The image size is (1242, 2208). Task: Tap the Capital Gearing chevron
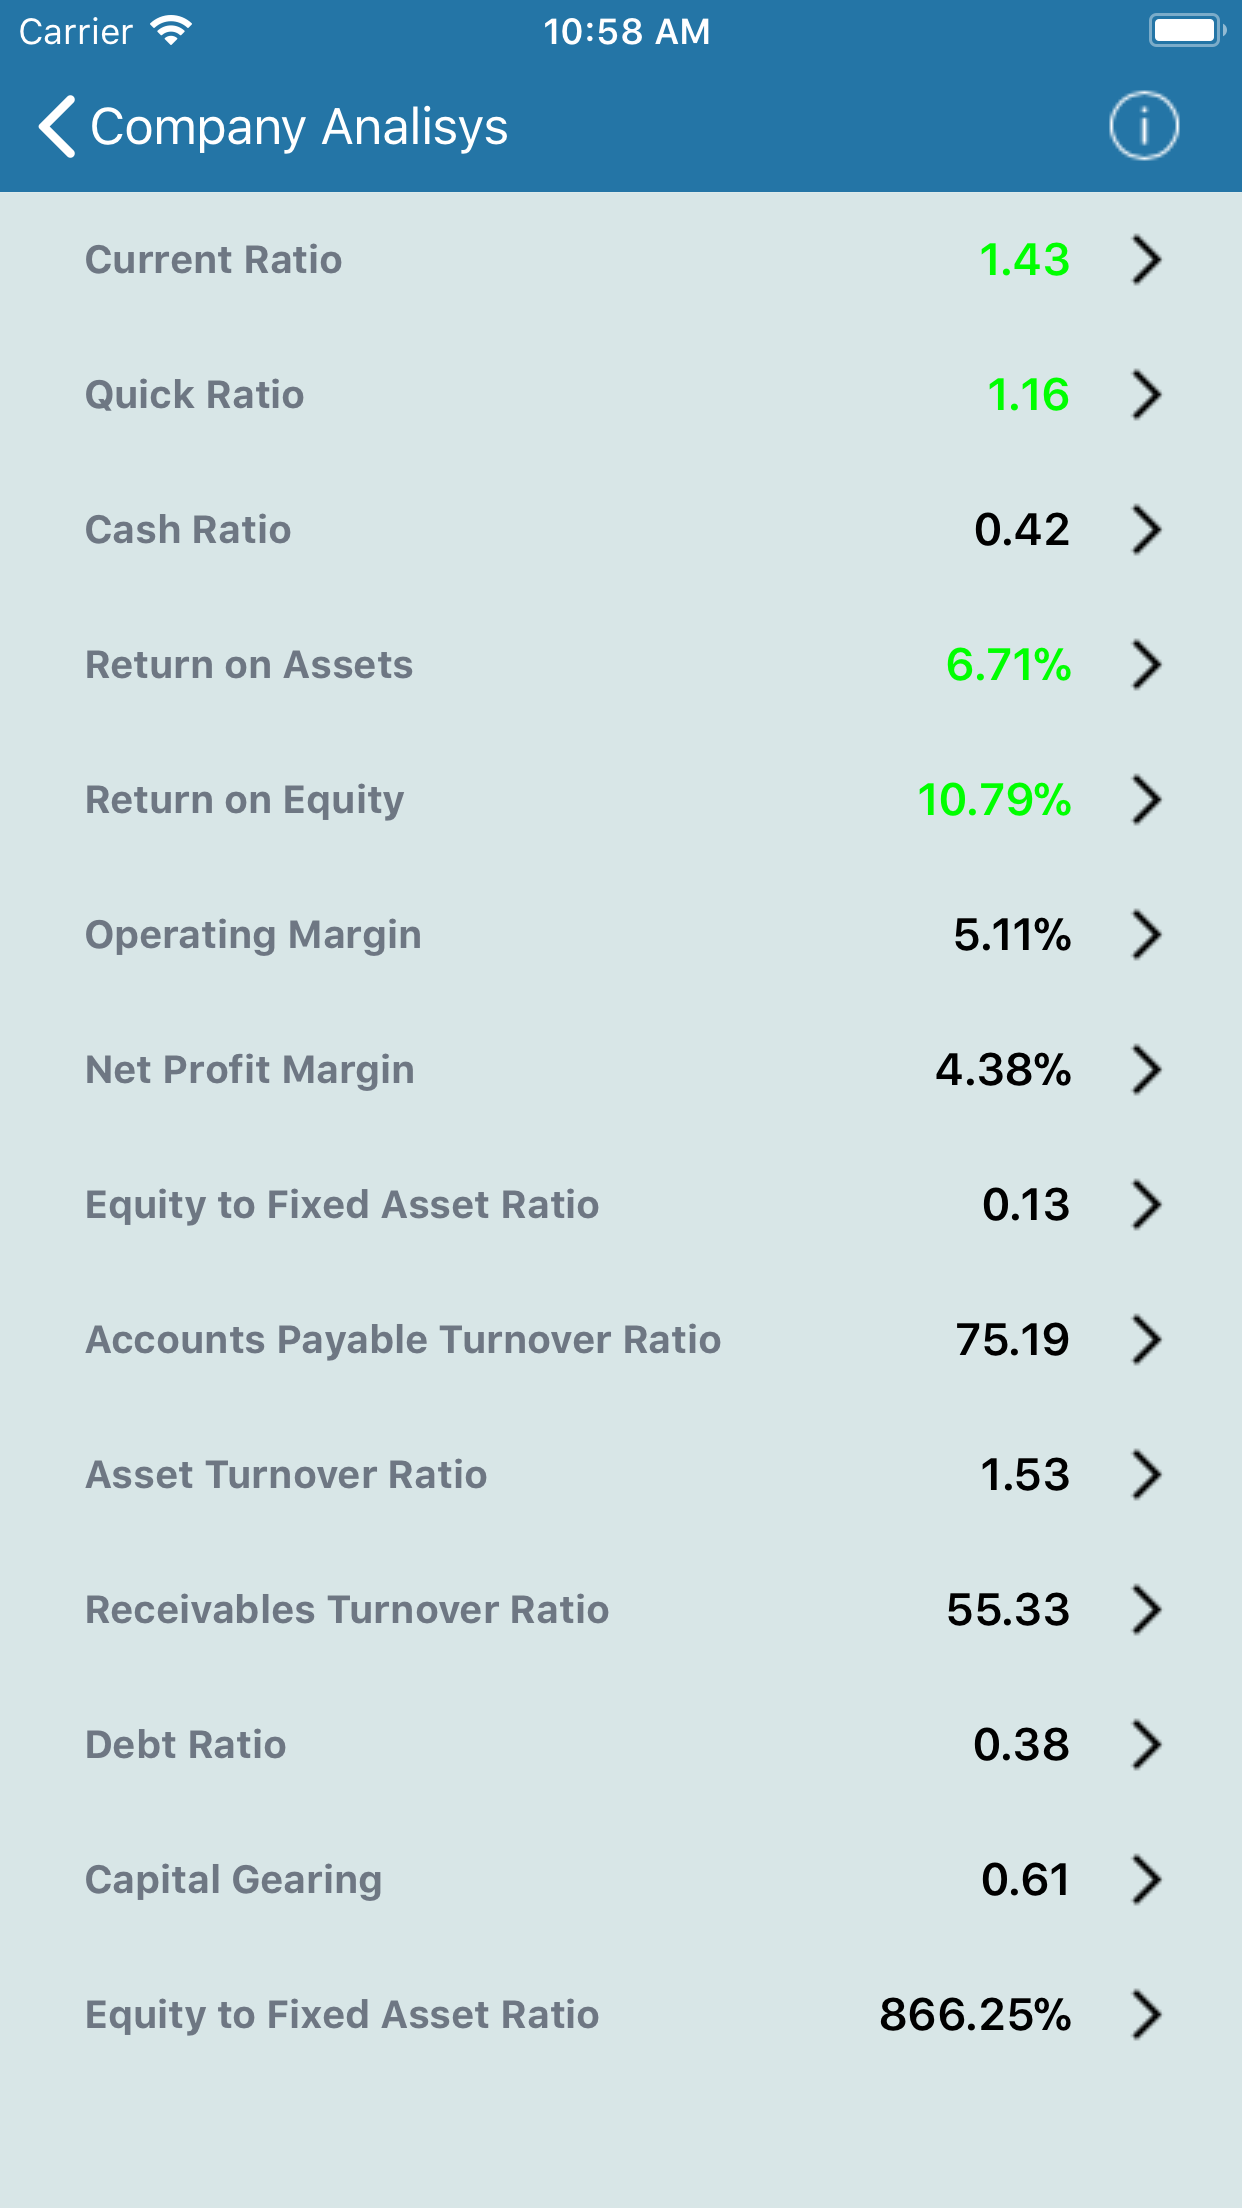(x=1146, y=1880)
